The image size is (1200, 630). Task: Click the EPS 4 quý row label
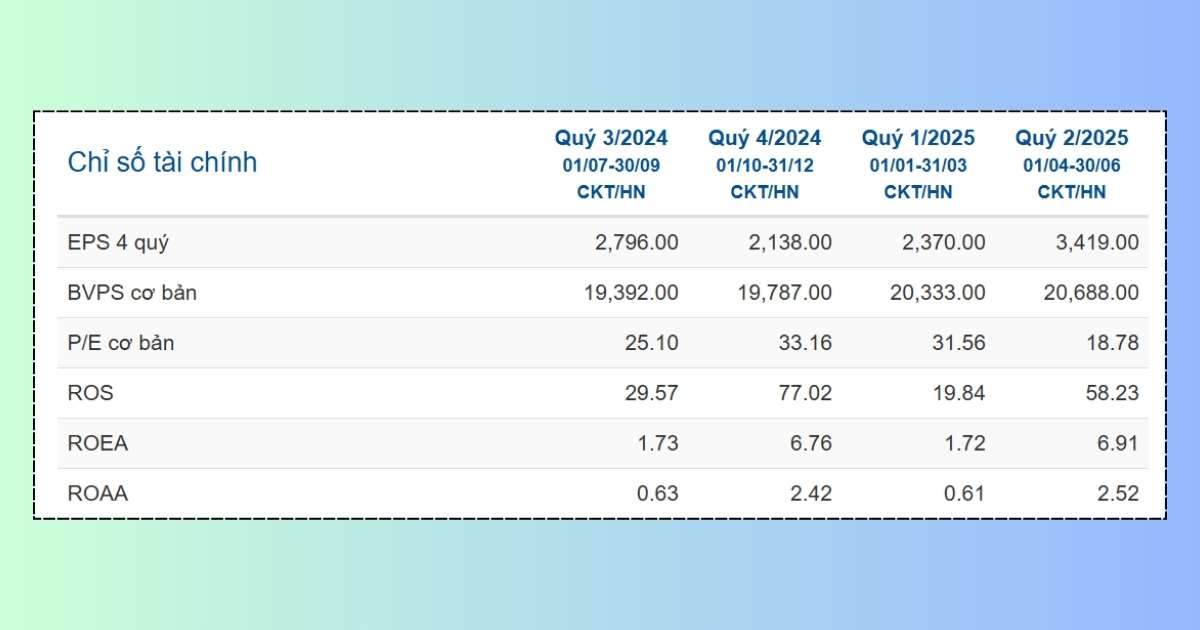click(x=111, y=242)
